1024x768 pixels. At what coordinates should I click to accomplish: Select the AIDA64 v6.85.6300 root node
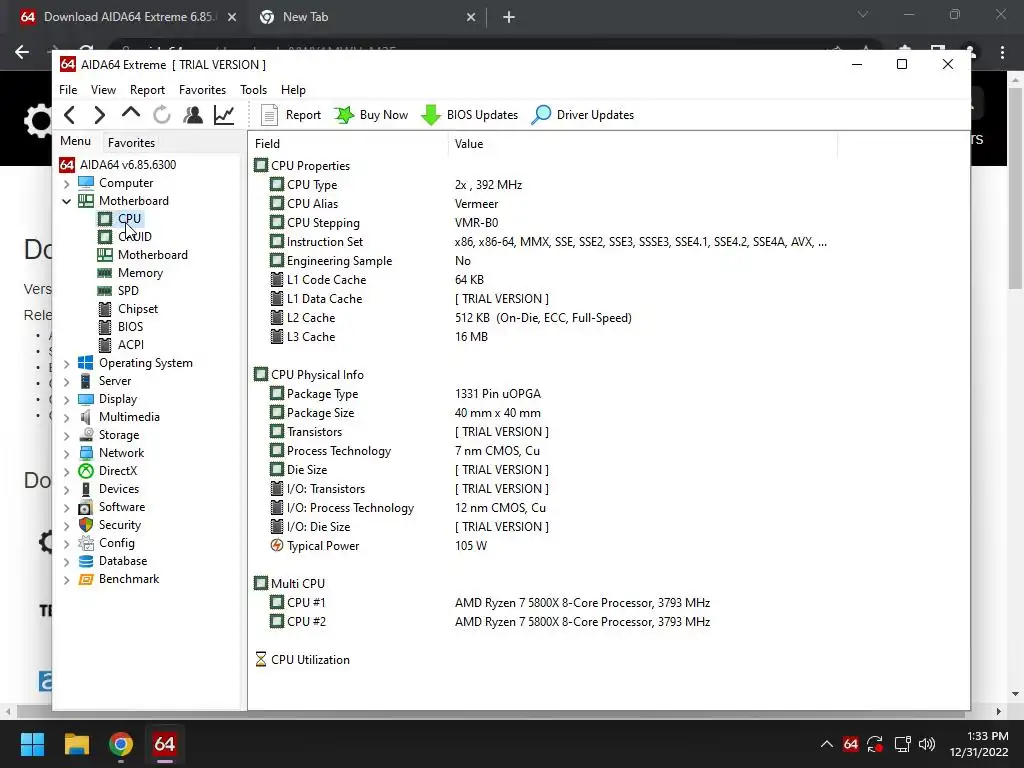tap(118, 165)
